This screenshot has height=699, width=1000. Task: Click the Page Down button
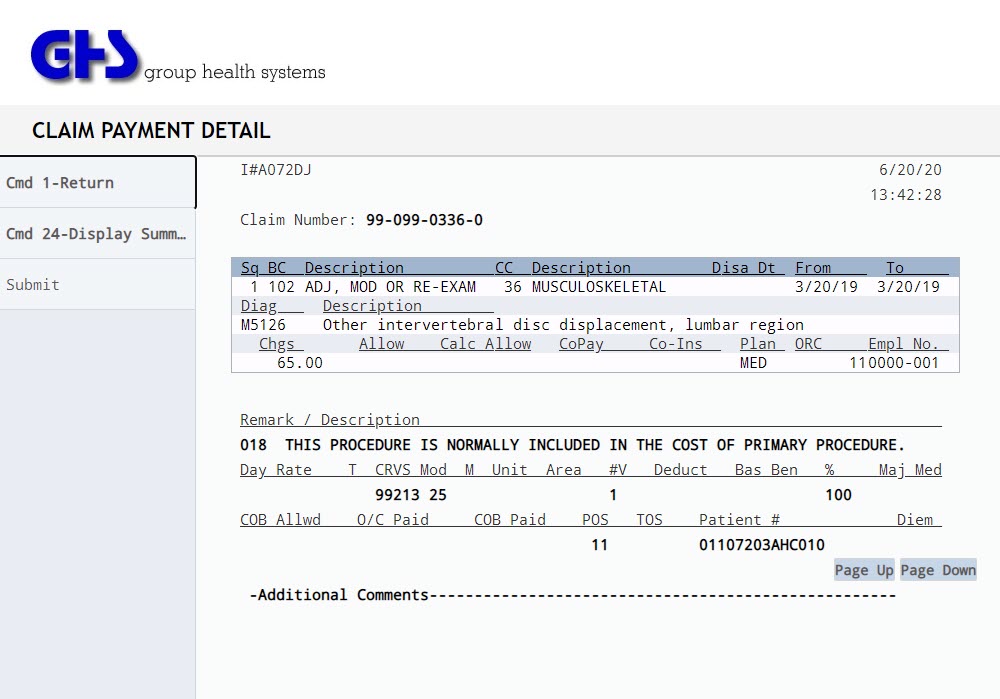tap(937, 570)
